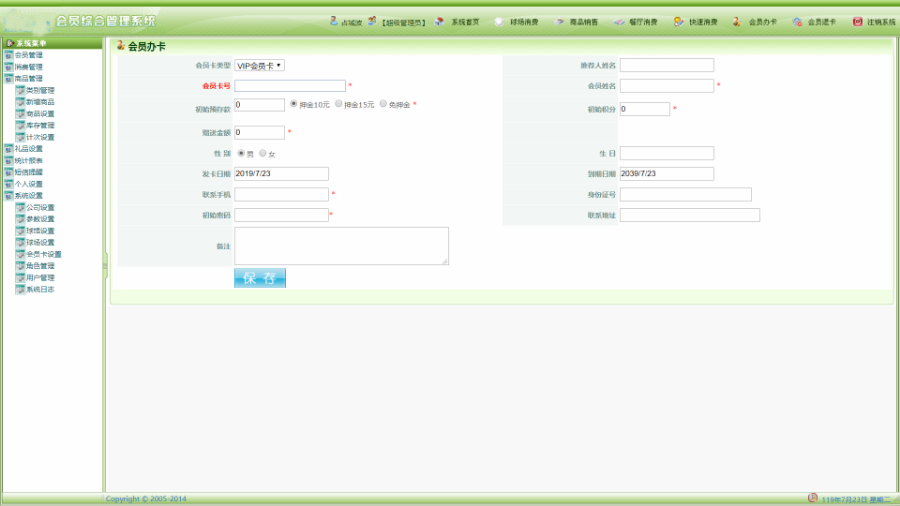Click the 注销系统 logout icon
This screenshot has width=900, height=506.
(857, 21)
